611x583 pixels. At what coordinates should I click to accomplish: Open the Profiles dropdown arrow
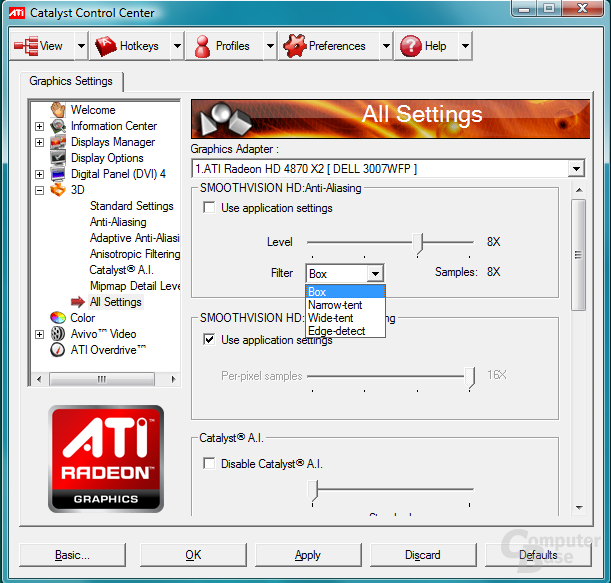click(x=270, y=46)
